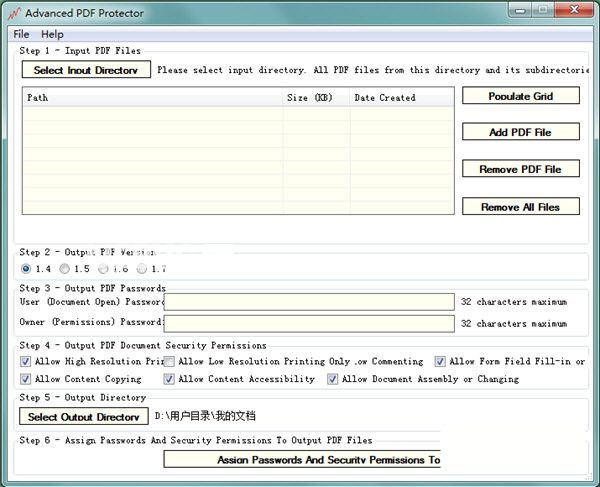Click the Size (KB) column header
The image size is (600, 487).
316,98
